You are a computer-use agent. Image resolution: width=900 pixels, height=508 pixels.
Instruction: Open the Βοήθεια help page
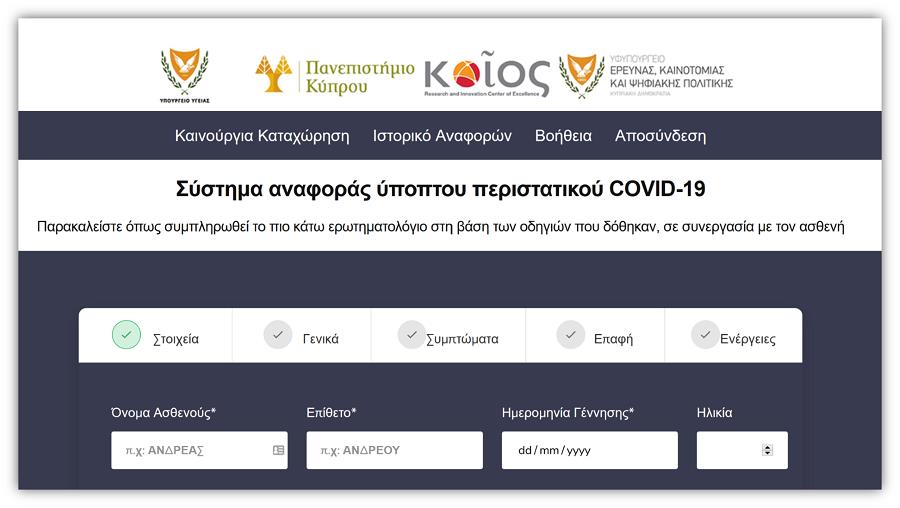click(563, 136)
